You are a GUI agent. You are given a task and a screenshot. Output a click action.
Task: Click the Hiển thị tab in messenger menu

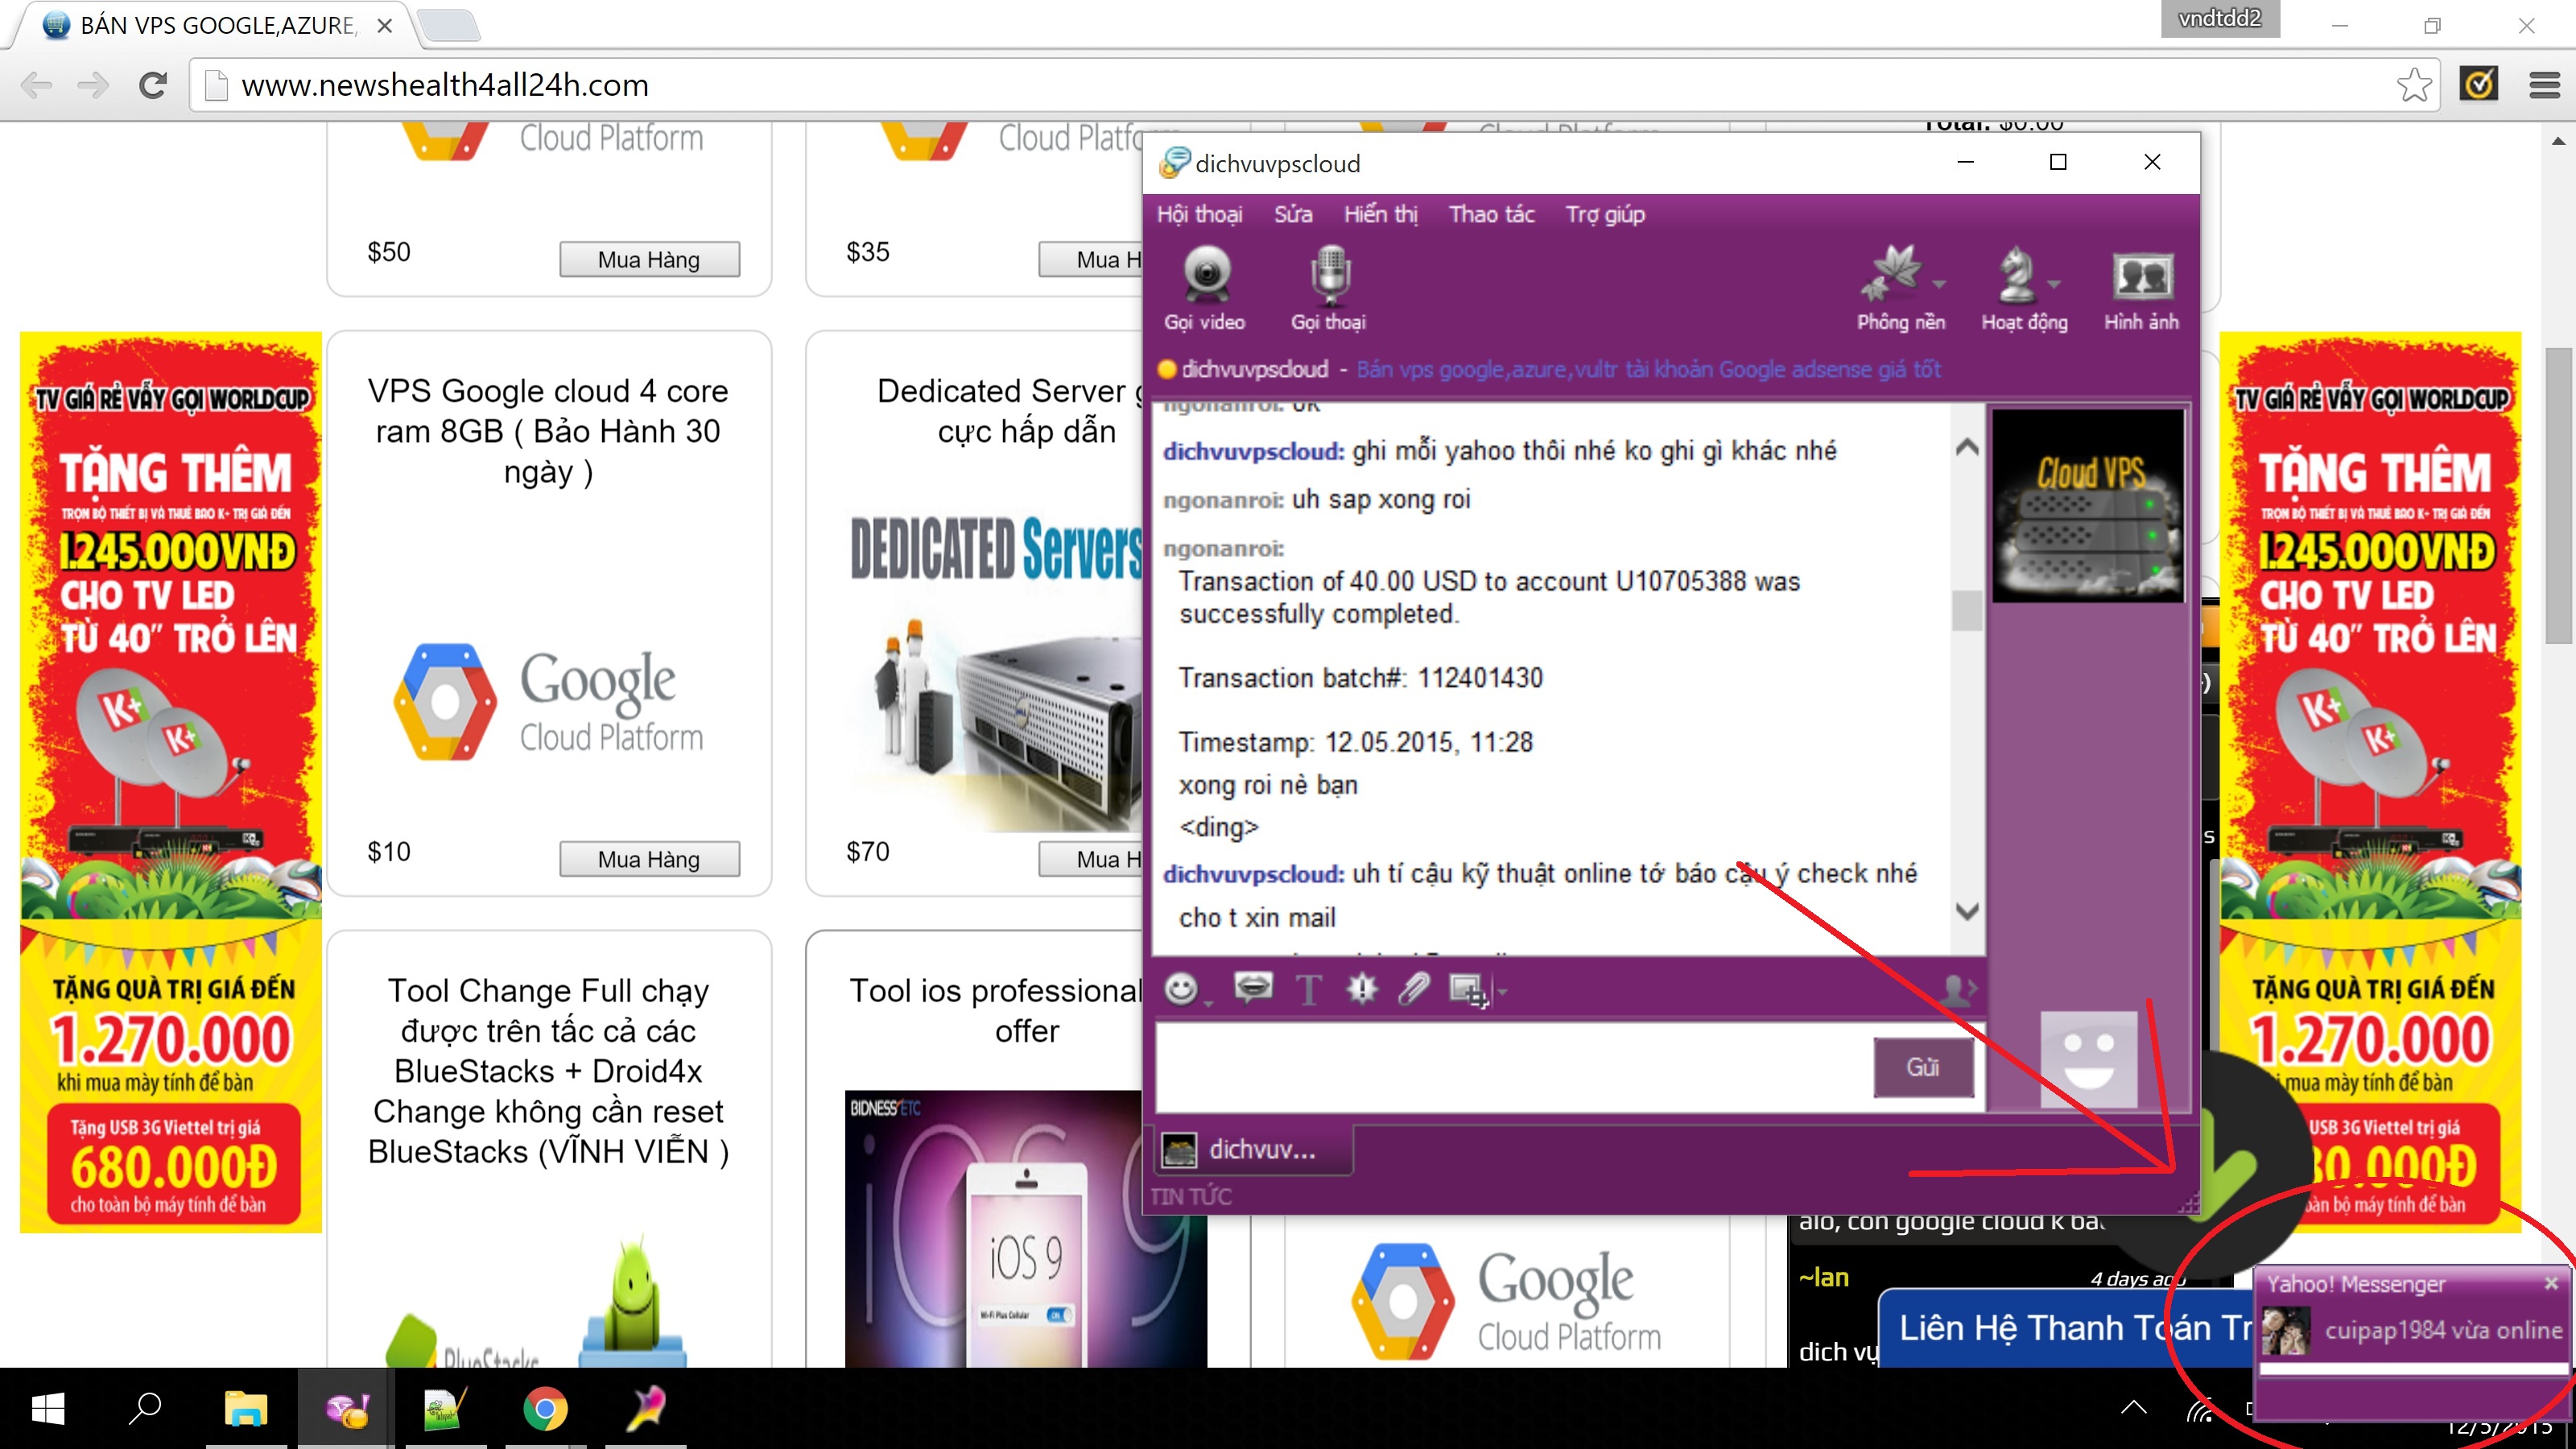pyautogui.click(x=1377, y=213)
